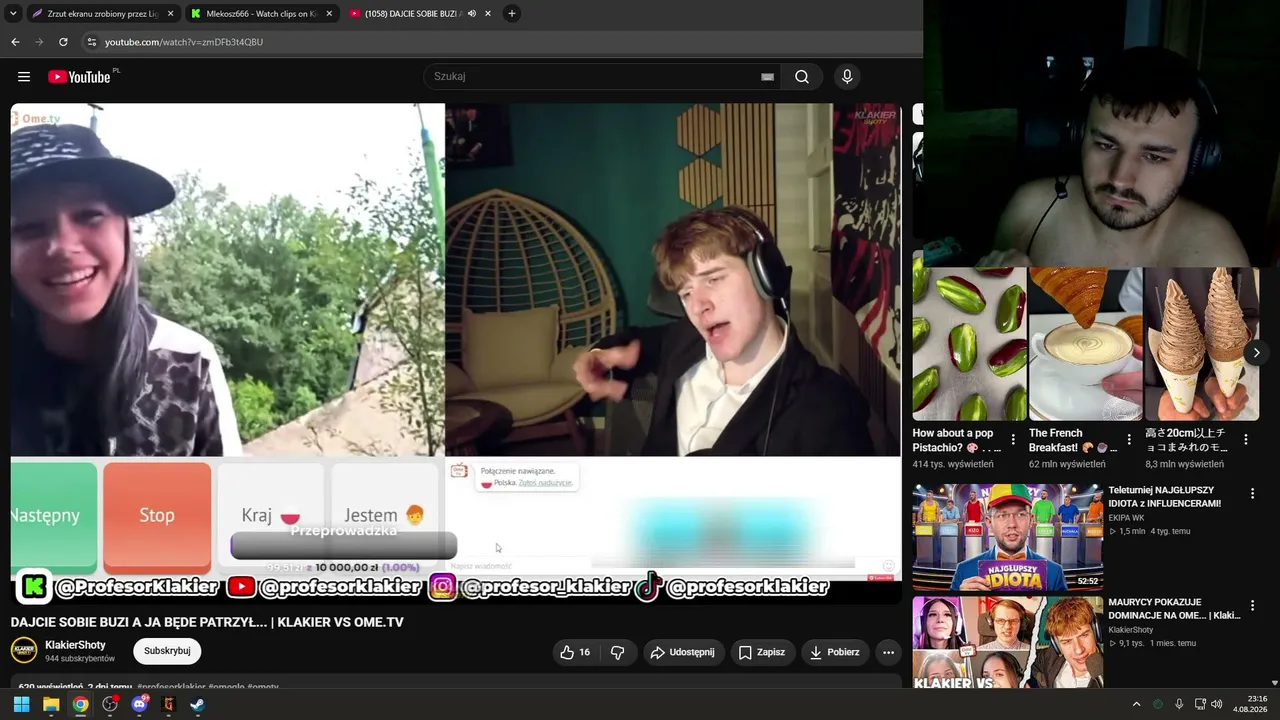Image resolution: width=1280 pixels, height=720 pixels.
Task: Dislike the video with thumbs down
Action: tap(617, 652)
